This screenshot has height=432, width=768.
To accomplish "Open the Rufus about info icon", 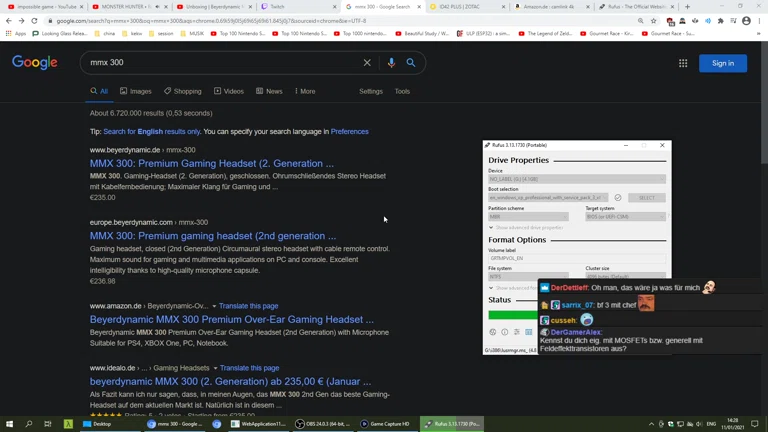I will pyautogui.click(x=504, y=332).
